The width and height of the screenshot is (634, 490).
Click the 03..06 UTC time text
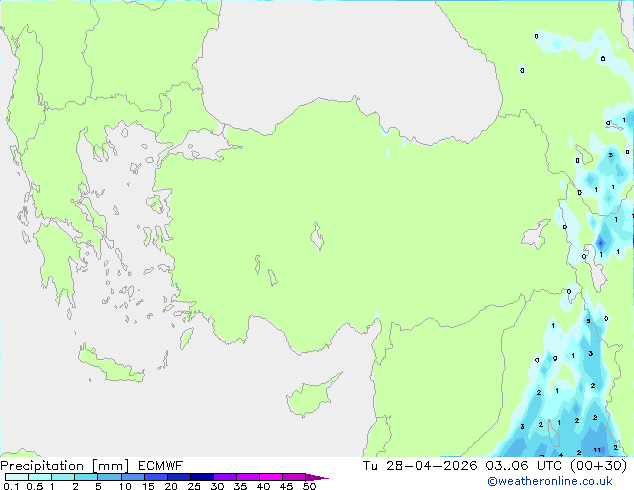524,466
